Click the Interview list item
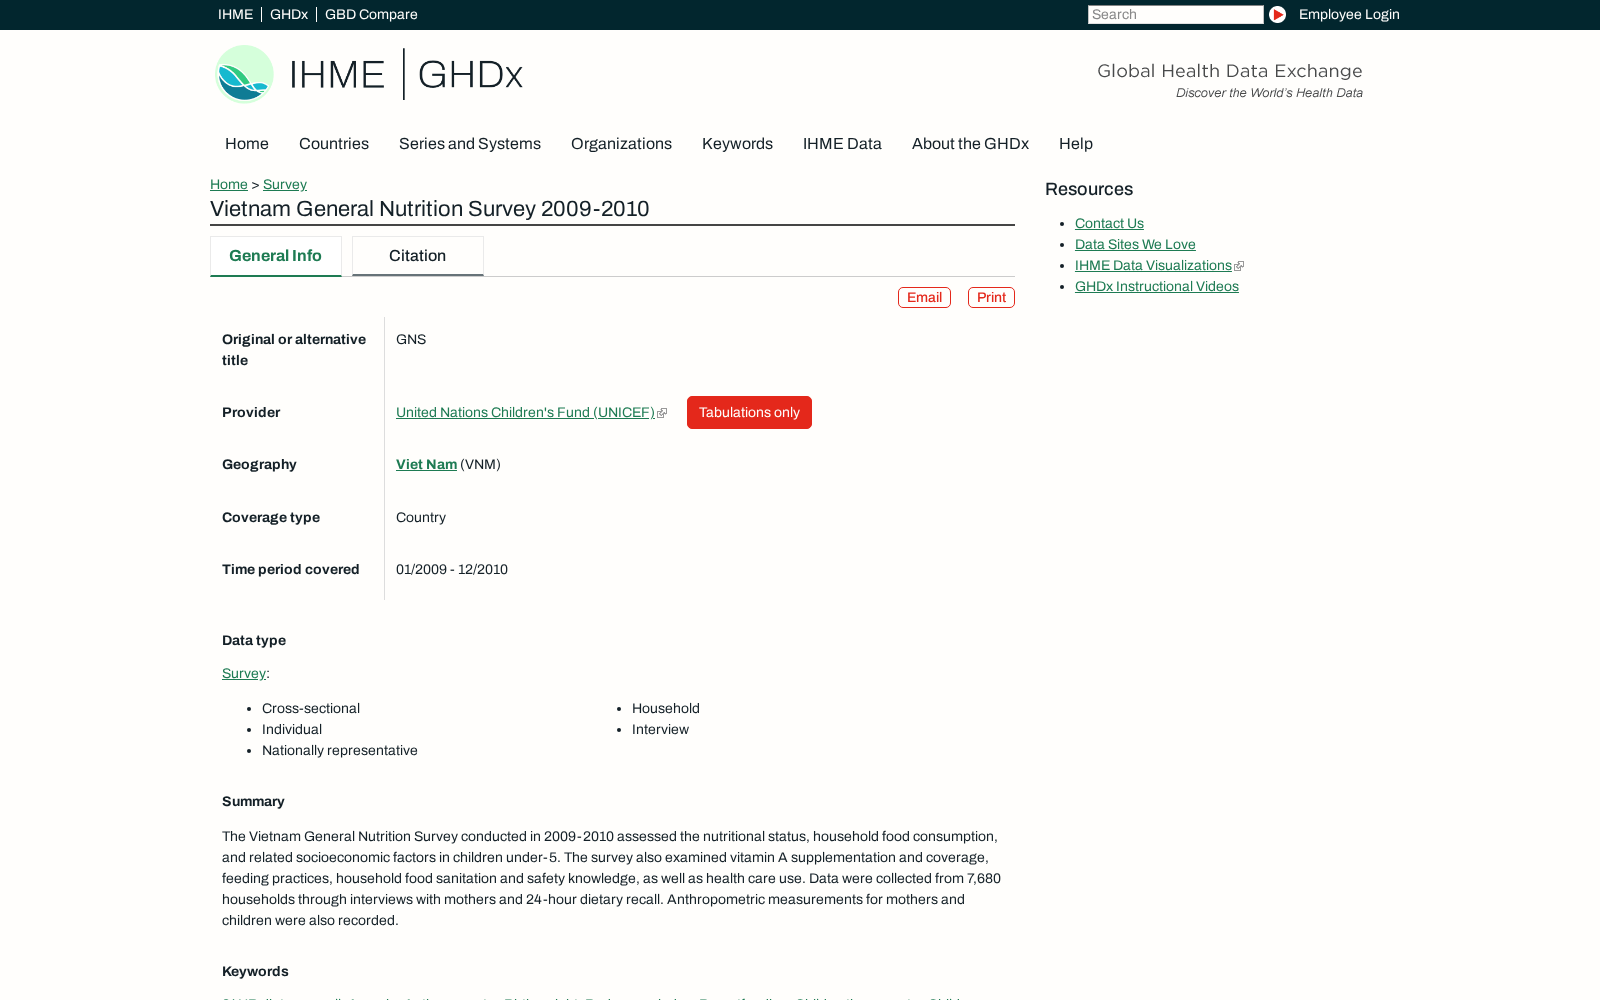The image size is (1600, 1000). [660, 729]
